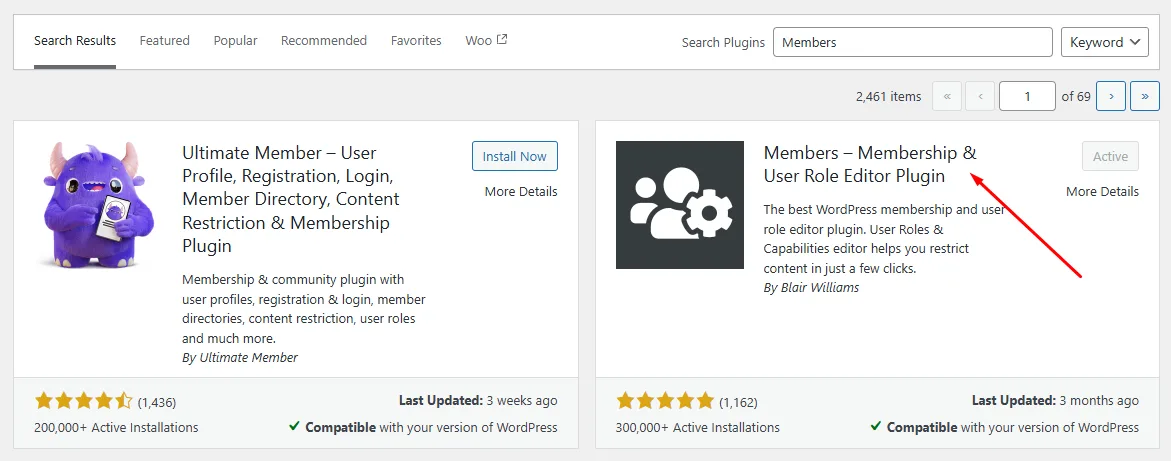Click the '200,000+ Active Installations' text
Screen dimensions: 1171x461
117,428
